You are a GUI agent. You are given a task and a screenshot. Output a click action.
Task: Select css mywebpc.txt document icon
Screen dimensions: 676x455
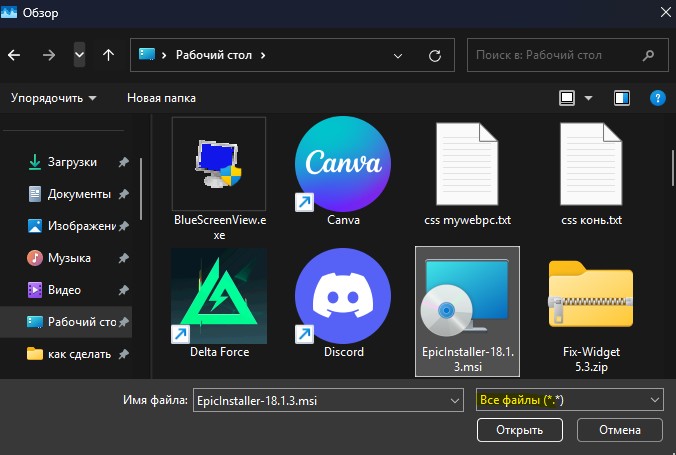(x=467, y=164)
